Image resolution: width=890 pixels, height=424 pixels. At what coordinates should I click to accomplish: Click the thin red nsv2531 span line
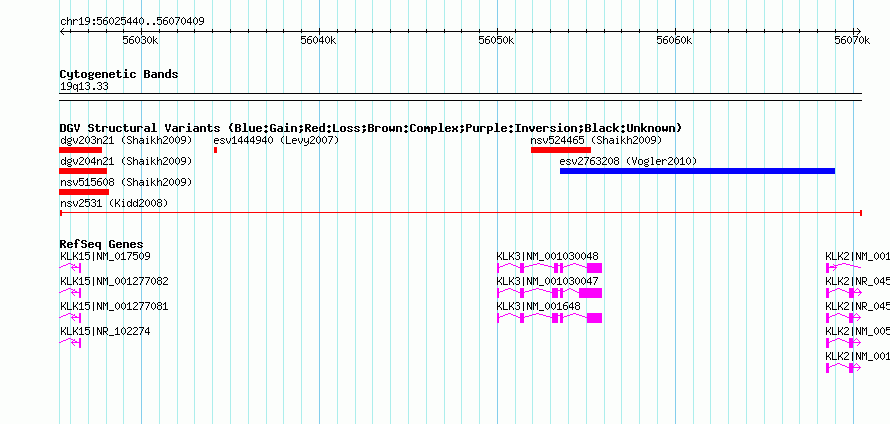[461, 213]
